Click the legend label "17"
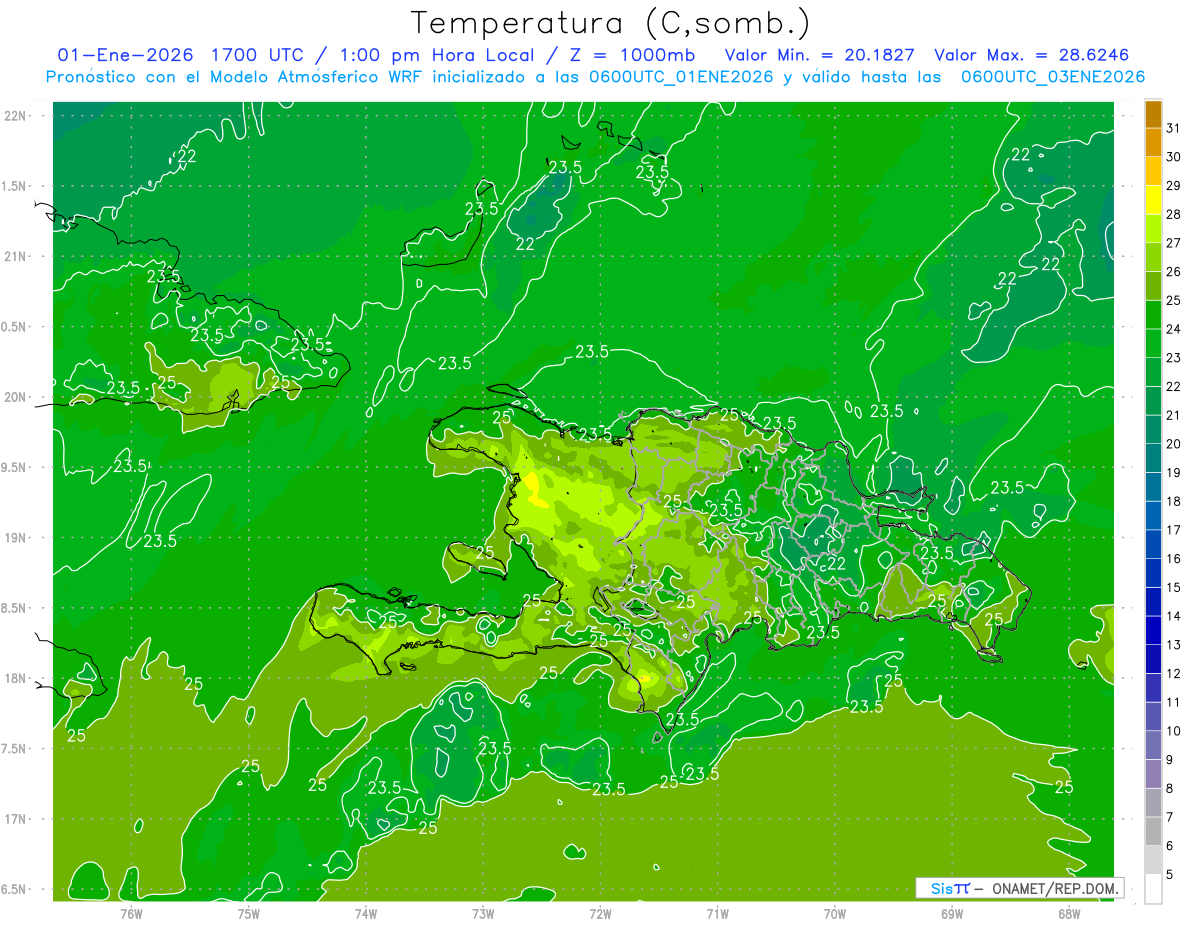This screenshot has height=927, width=1200. pyautogui.click(x=1173, y=530)
